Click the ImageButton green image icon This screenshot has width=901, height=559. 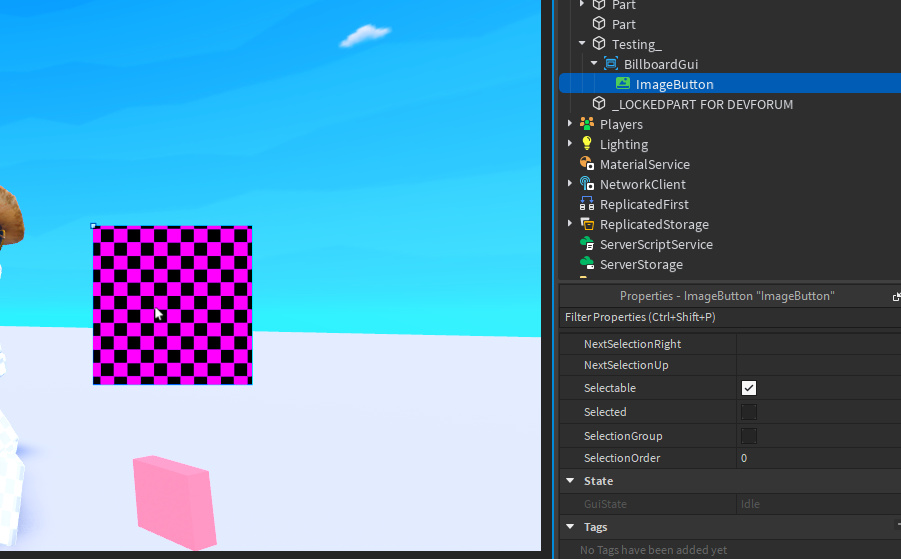tap(623, 83)
